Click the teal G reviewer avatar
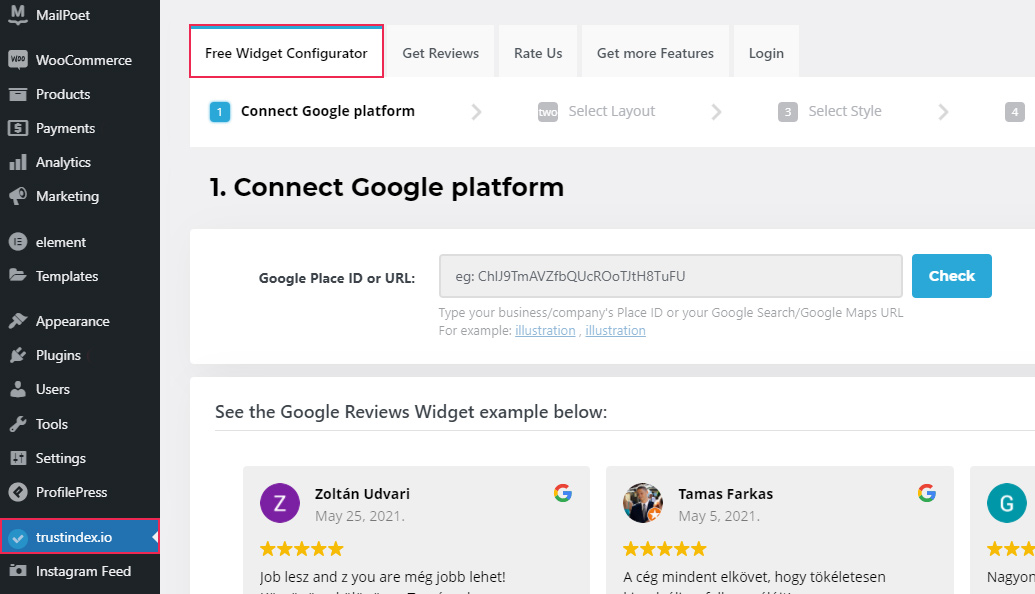 click(1007, 503)
